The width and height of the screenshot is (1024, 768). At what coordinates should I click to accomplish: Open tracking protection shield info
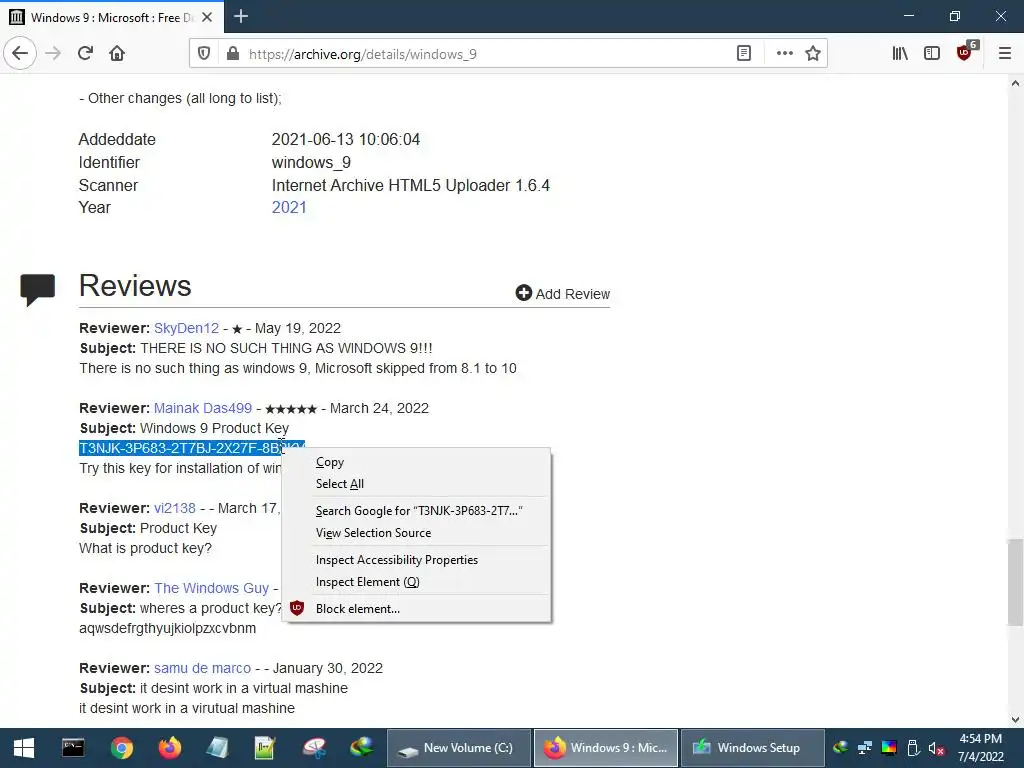204,54
